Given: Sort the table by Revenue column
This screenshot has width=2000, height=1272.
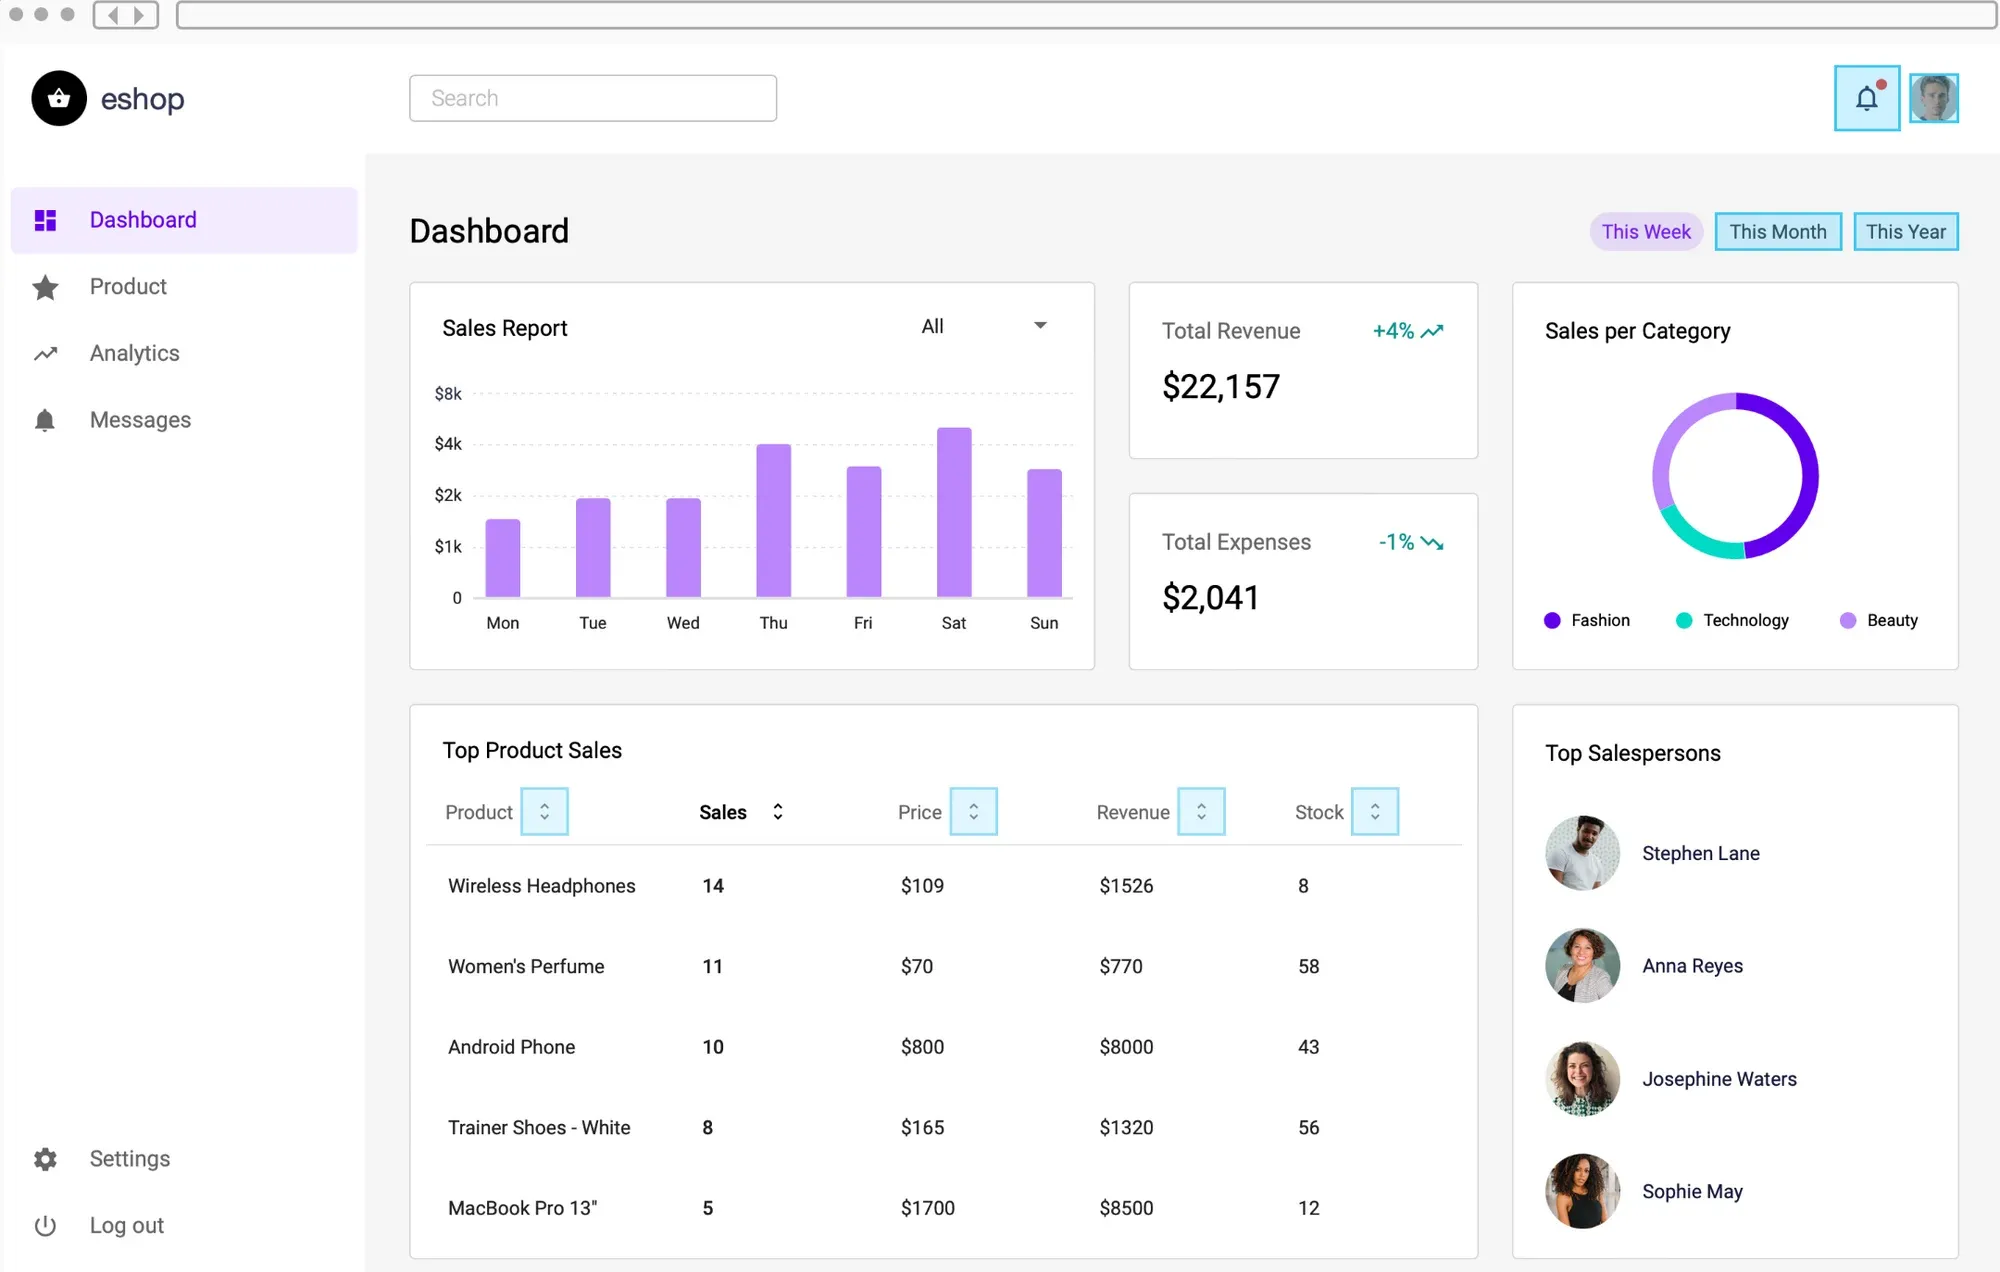Looking at the screenshot, I should (x=1201, y=812).
